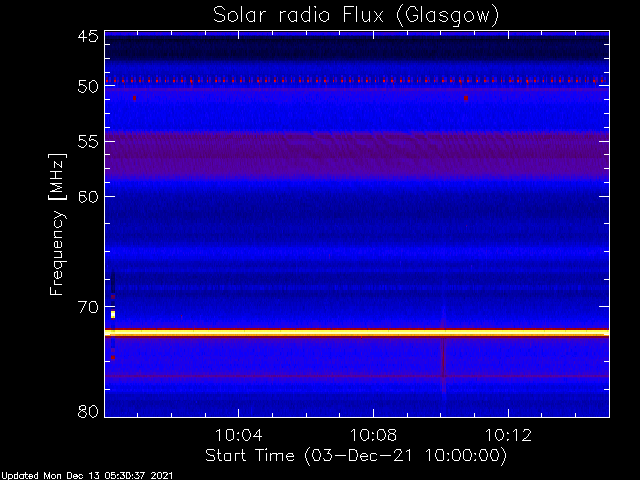
Task: Click the 'Start Time (03-Dec-21 10:00:00)' label
Action: point(356,456)
